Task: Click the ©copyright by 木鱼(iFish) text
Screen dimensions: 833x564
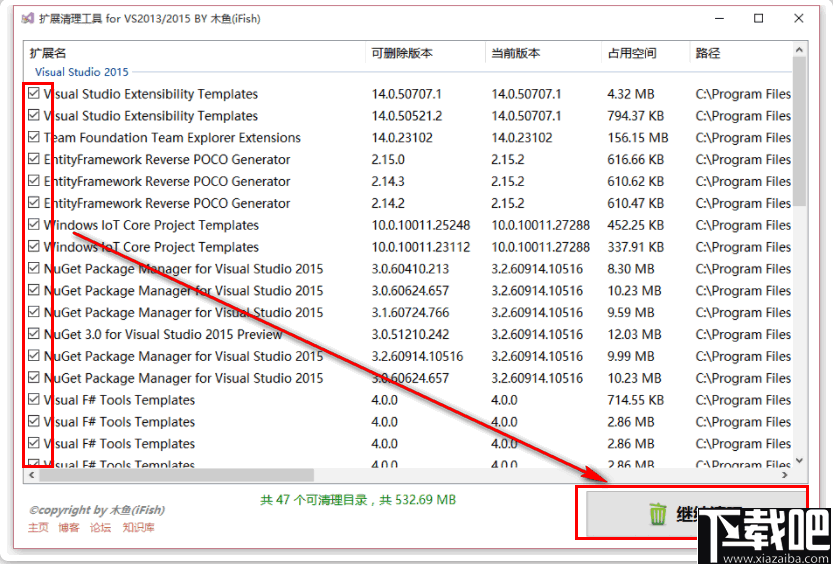Action: (96, 510)
